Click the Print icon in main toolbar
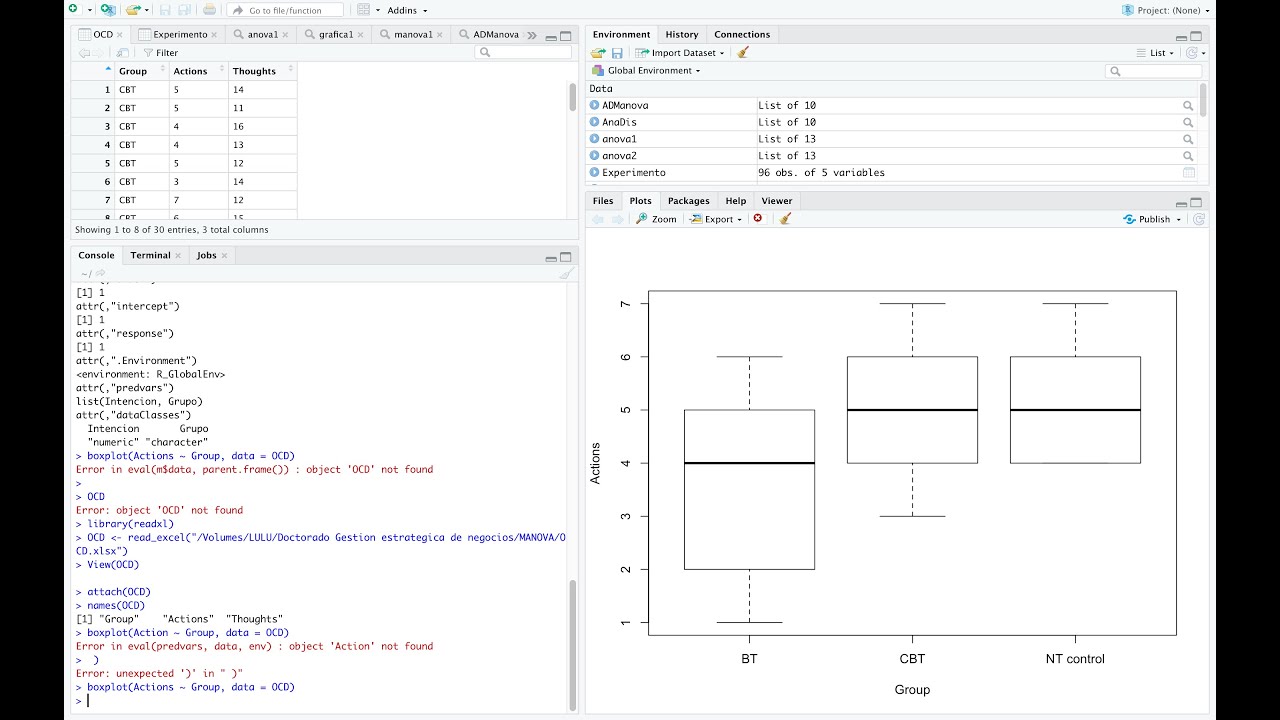Image resolution: width=1280 pixels, height=720 pixels. tap(209, 10)
